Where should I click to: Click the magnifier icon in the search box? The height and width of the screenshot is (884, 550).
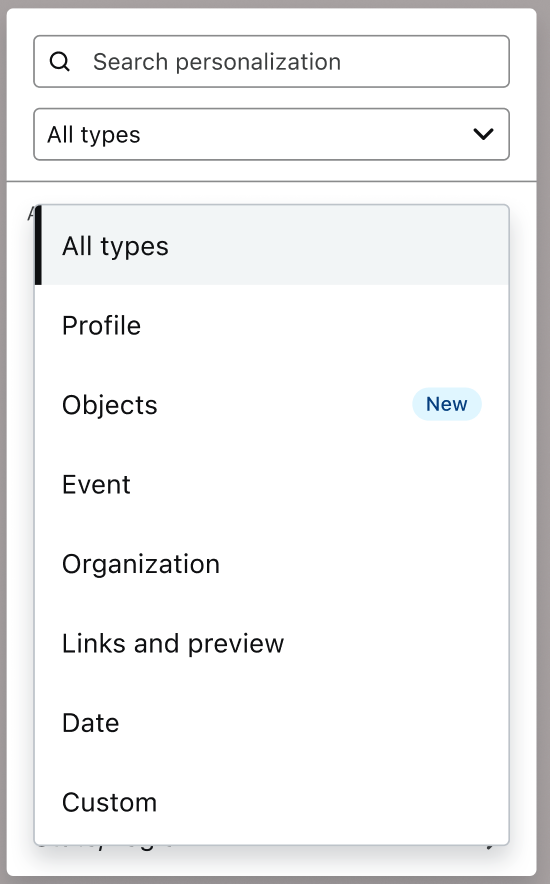pyautogui.click(x=60, y=61)
